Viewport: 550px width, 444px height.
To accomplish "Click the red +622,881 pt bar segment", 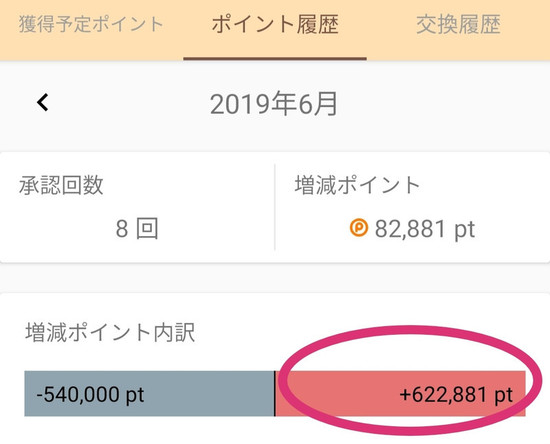I will point(400,393).
